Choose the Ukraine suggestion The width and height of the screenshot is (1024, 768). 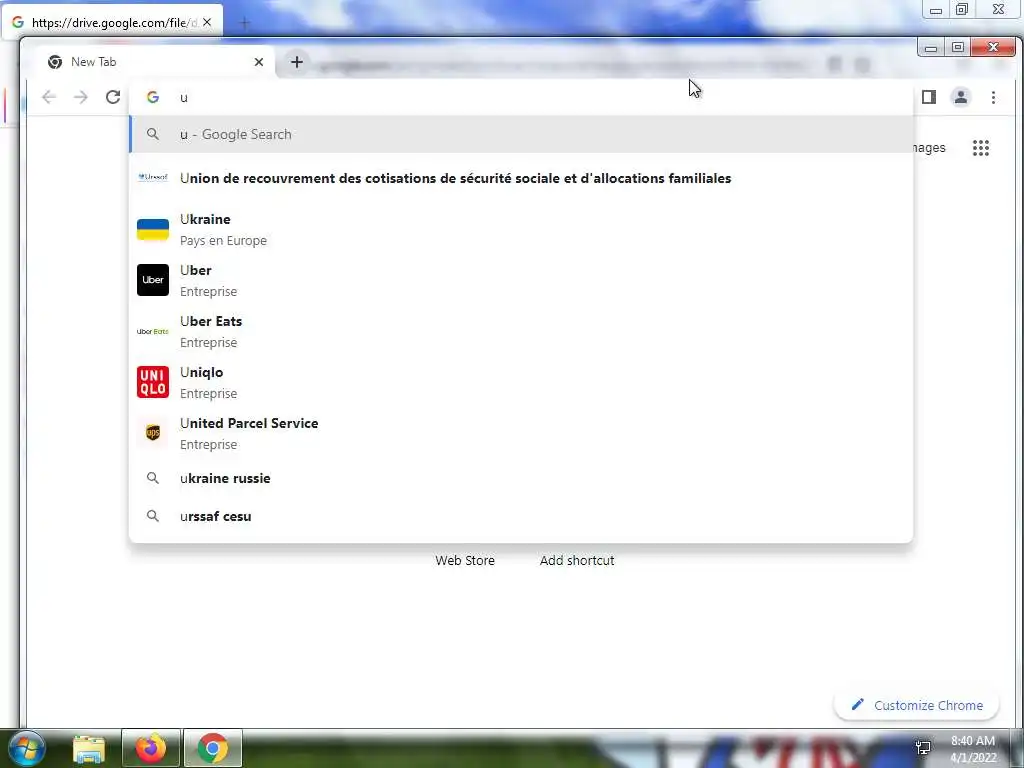[521, 229]
